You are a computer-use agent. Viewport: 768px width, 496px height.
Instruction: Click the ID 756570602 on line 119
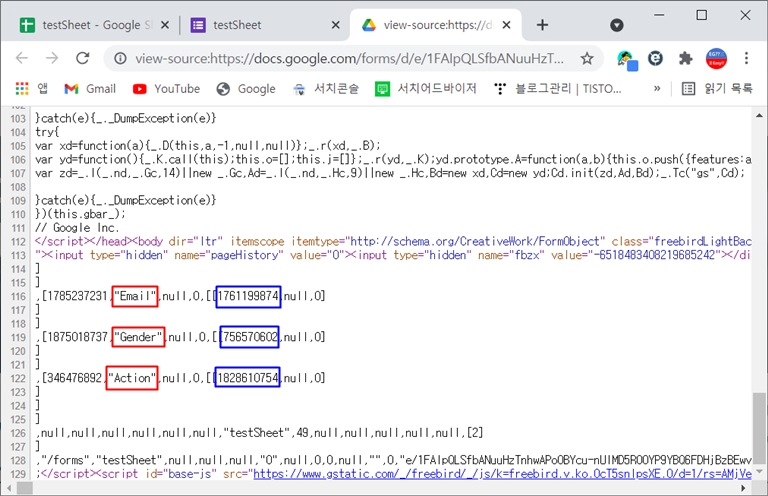click(x=250, y=337)
